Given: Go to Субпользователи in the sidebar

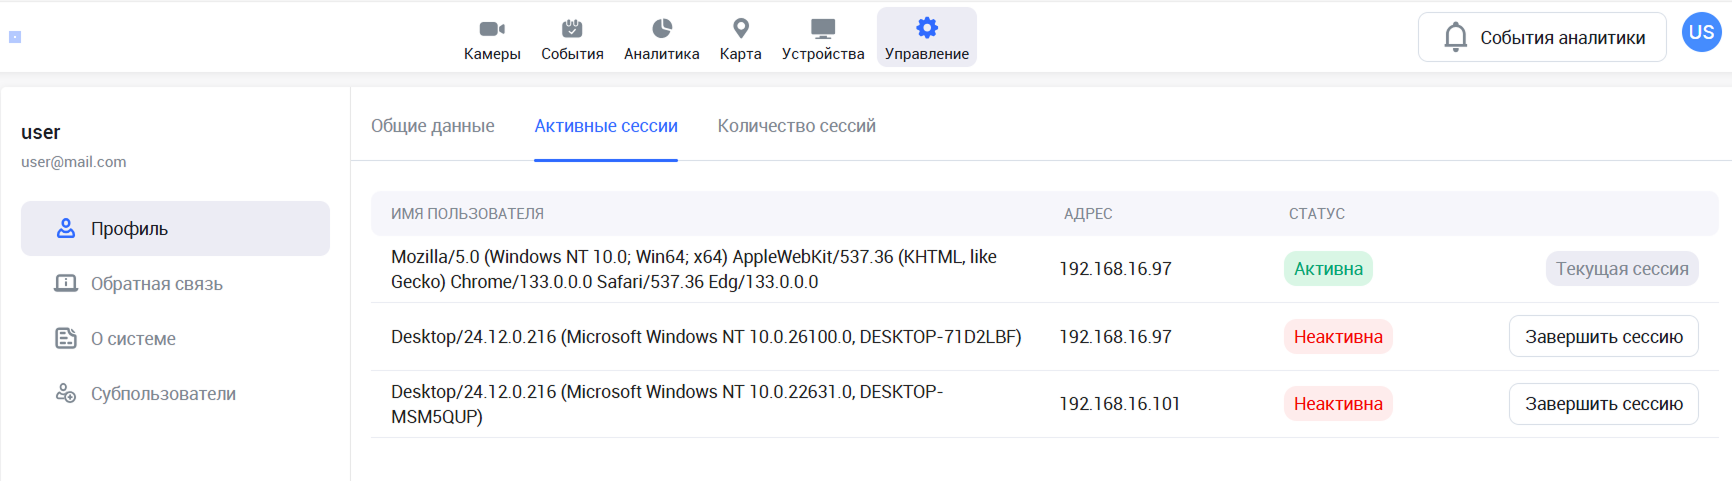Looking at the screenshot, I should (x=163, y=394).
